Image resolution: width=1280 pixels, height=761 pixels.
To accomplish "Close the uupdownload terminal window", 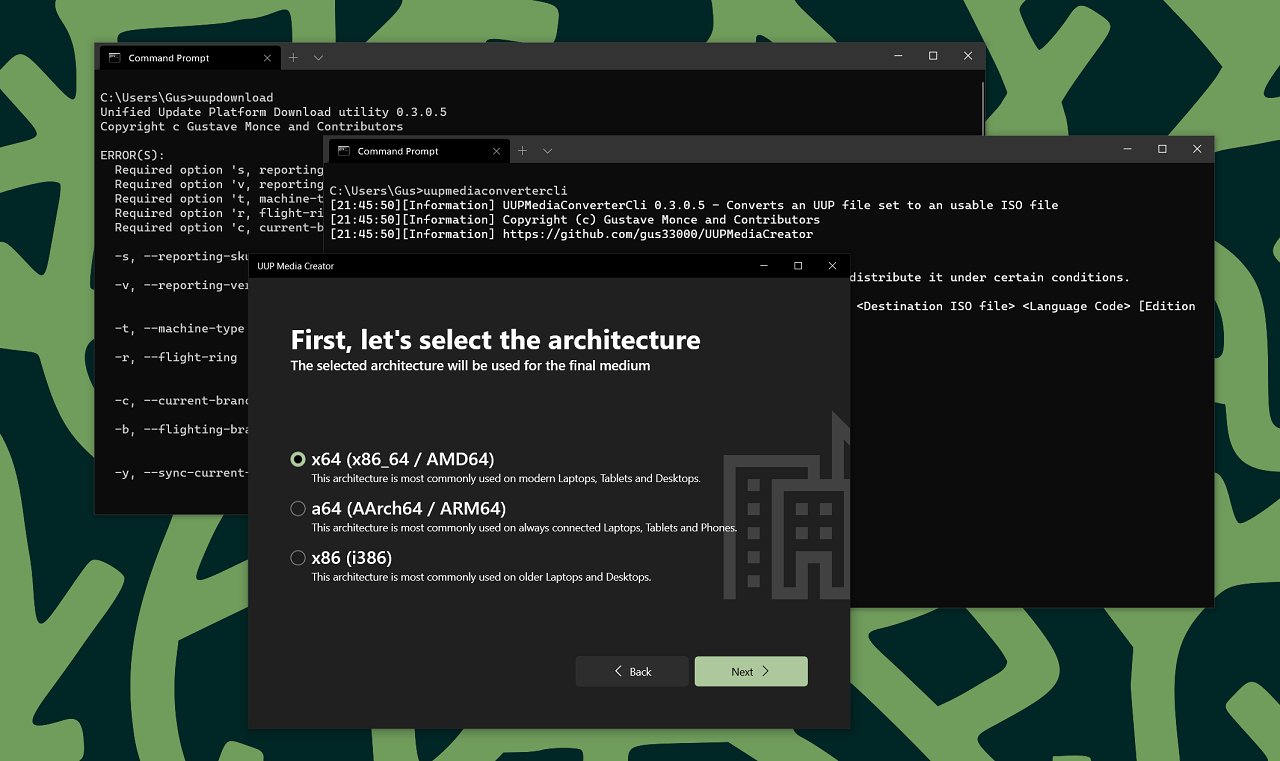I will [968, 56].
